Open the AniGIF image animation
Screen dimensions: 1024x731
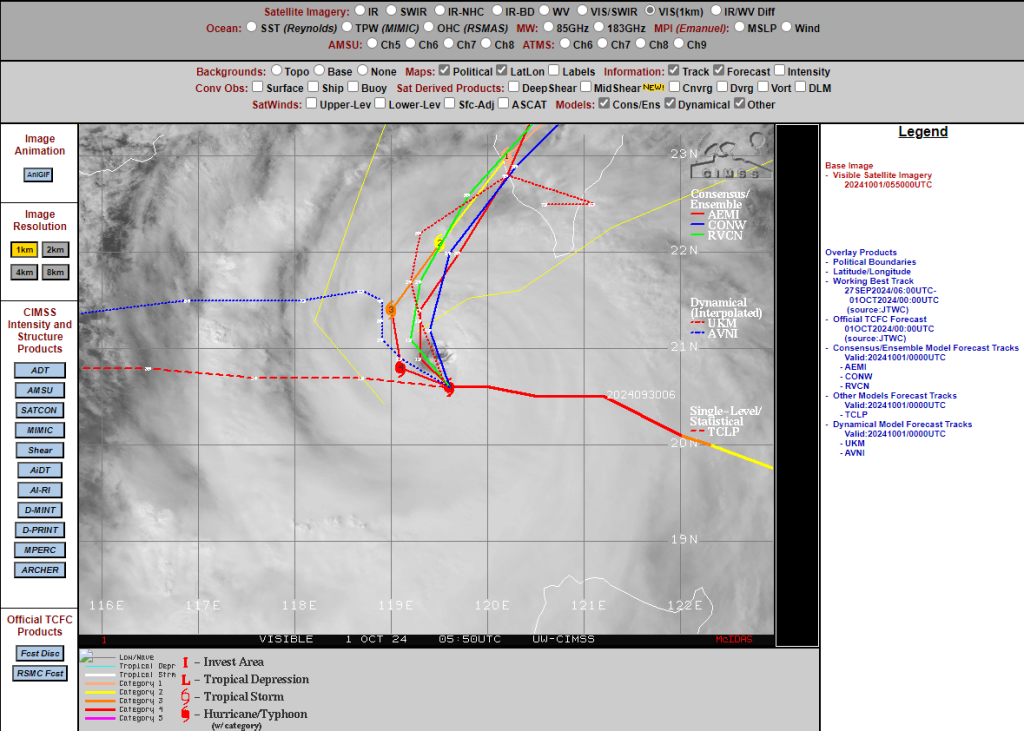pos(38,174)
